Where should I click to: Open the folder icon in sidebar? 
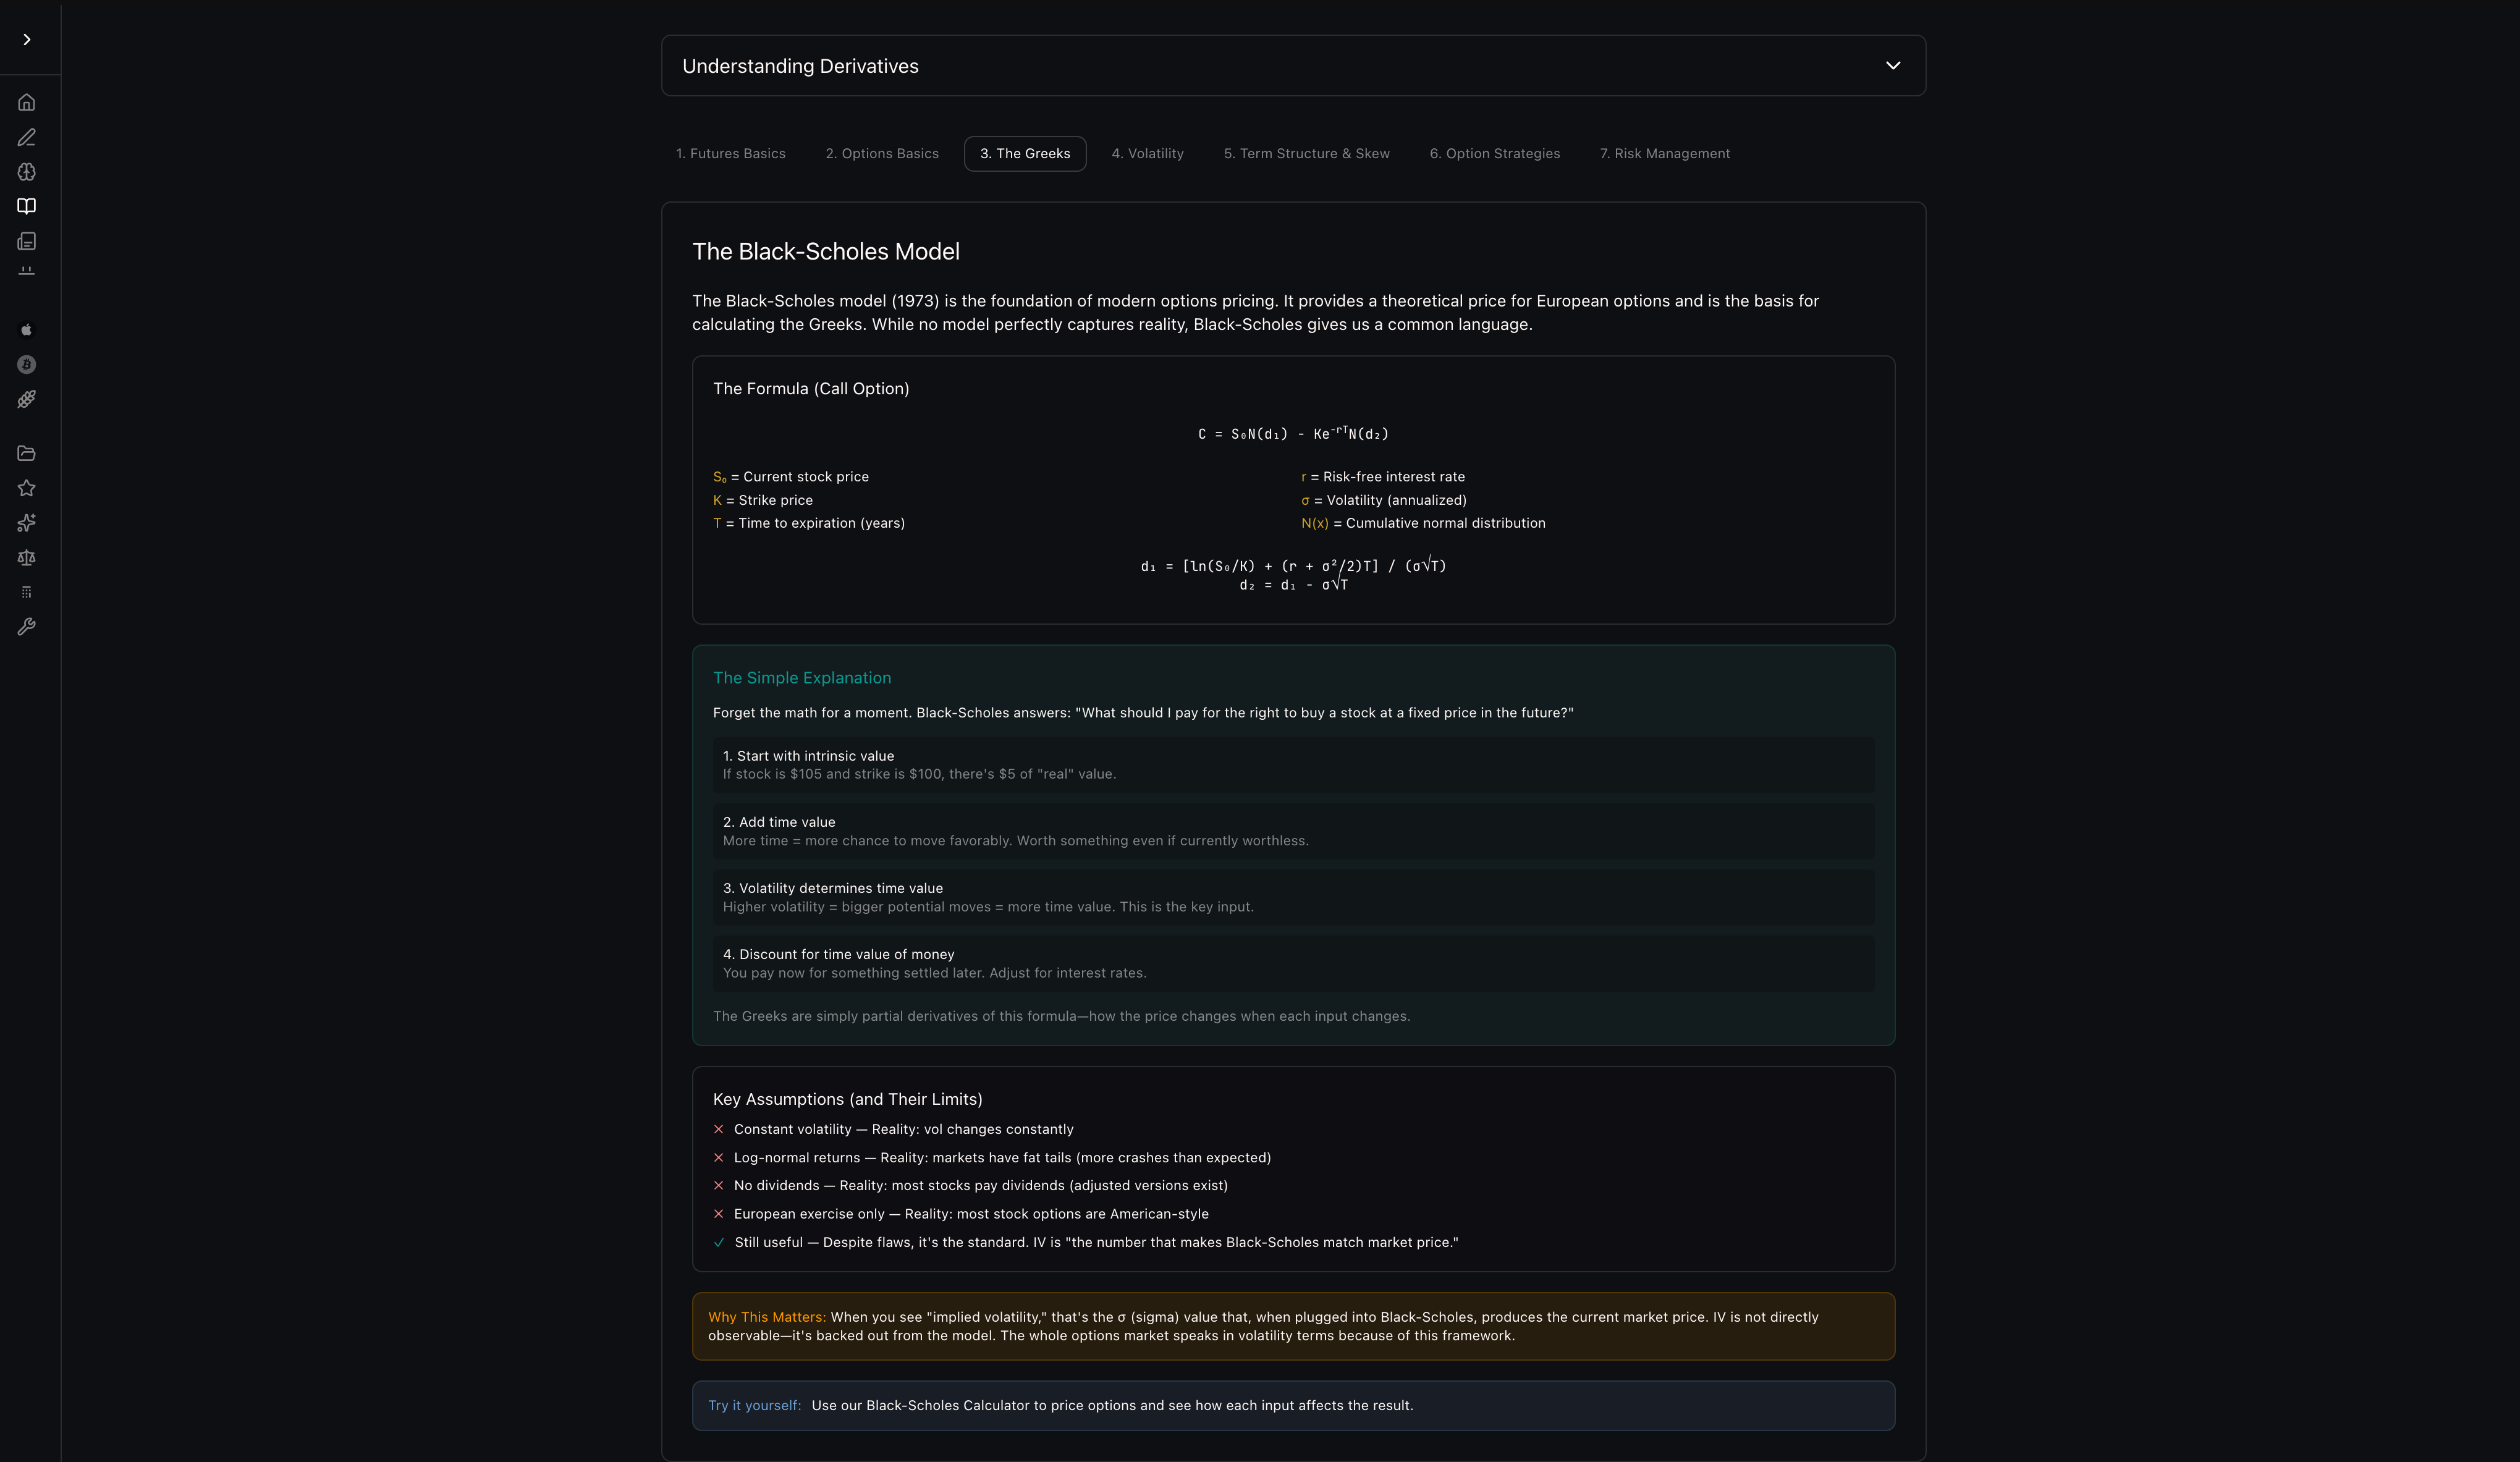[x=27, y=453]
